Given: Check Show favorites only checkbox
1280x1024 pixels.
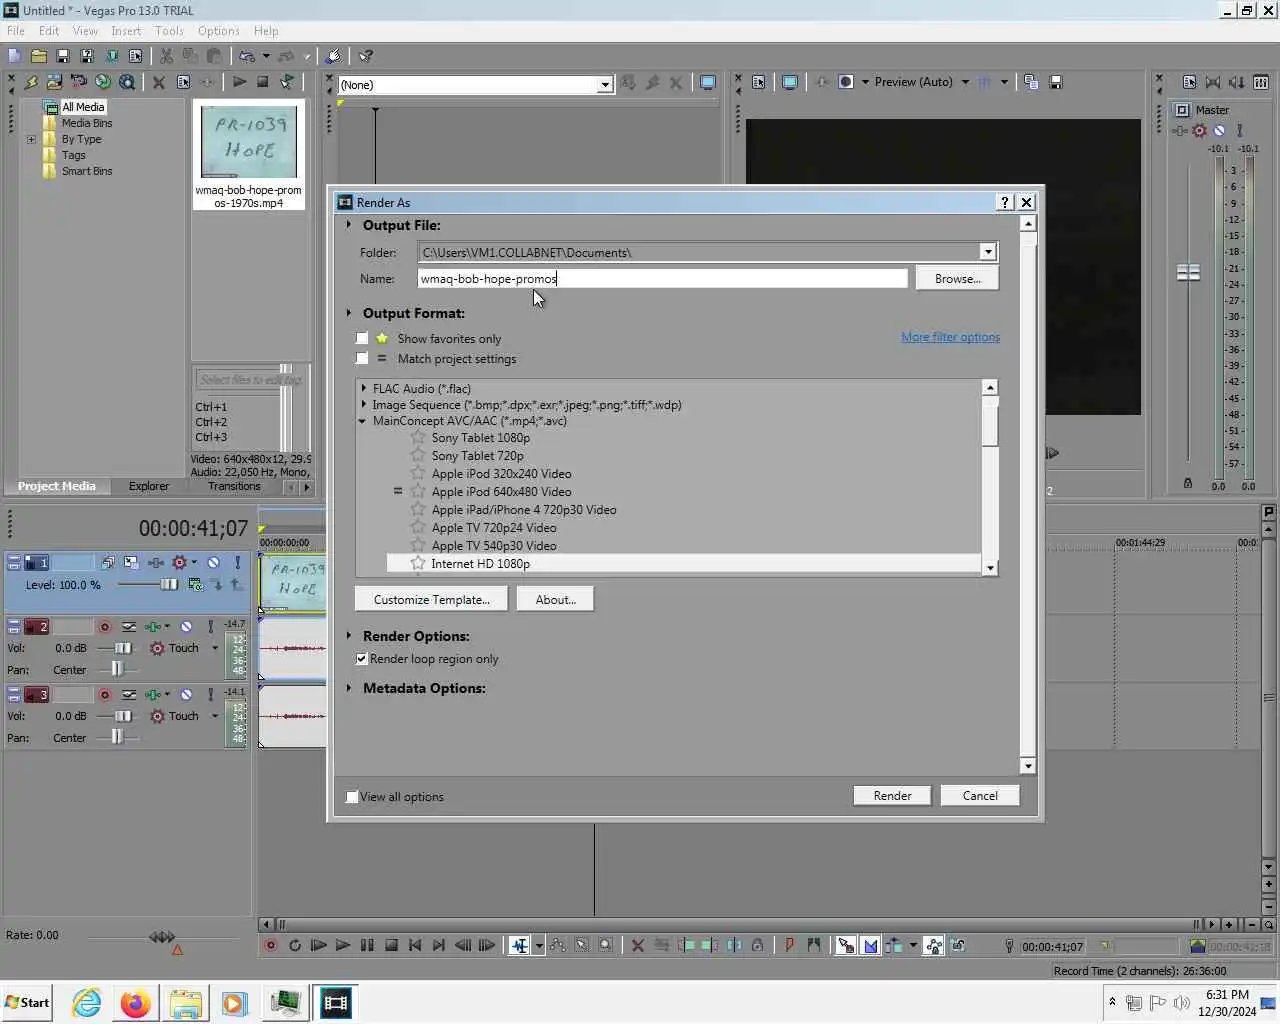Looking at the screenshot, I should pyautogui.click(x=362, y=339).
